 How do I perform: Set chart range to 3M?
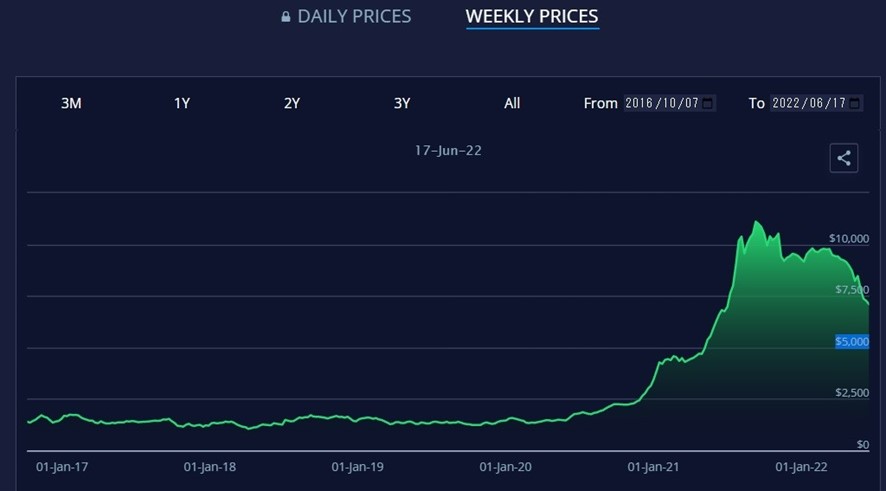click(71, 103)
